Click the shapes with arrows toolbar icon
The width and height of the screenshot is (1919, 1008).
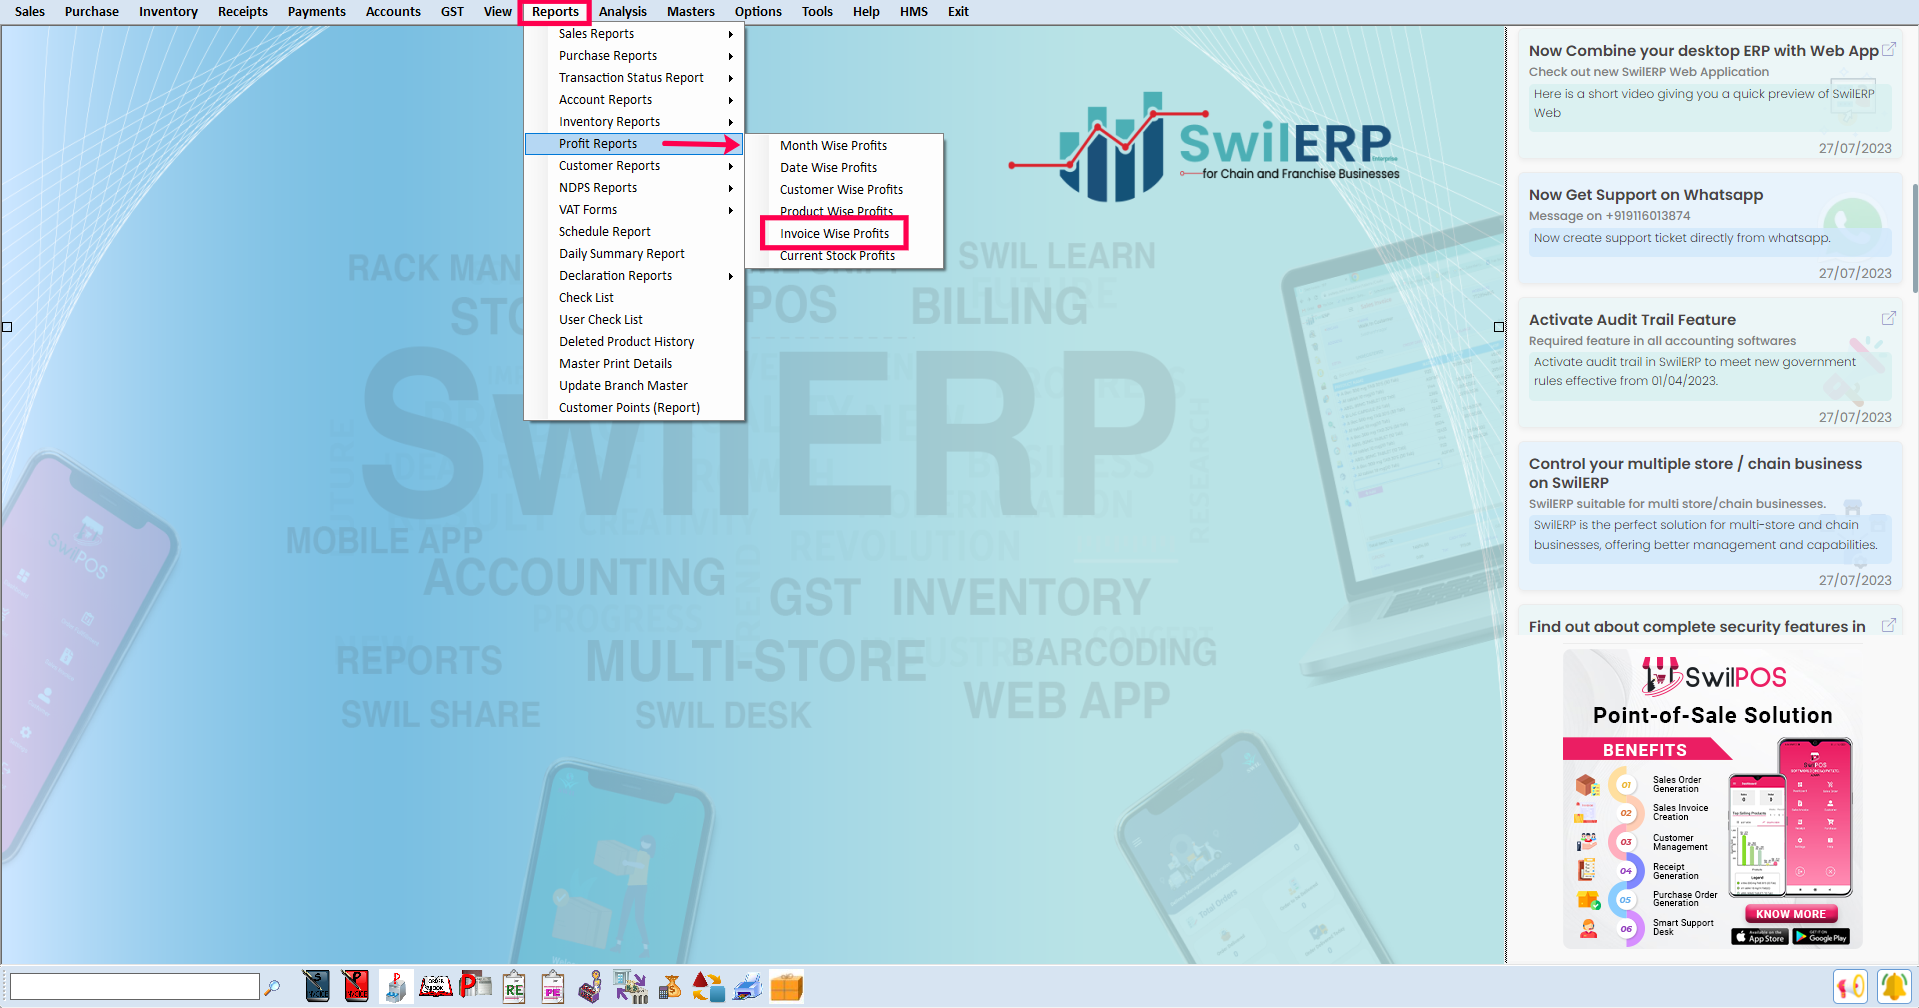(x=708, y=986)
